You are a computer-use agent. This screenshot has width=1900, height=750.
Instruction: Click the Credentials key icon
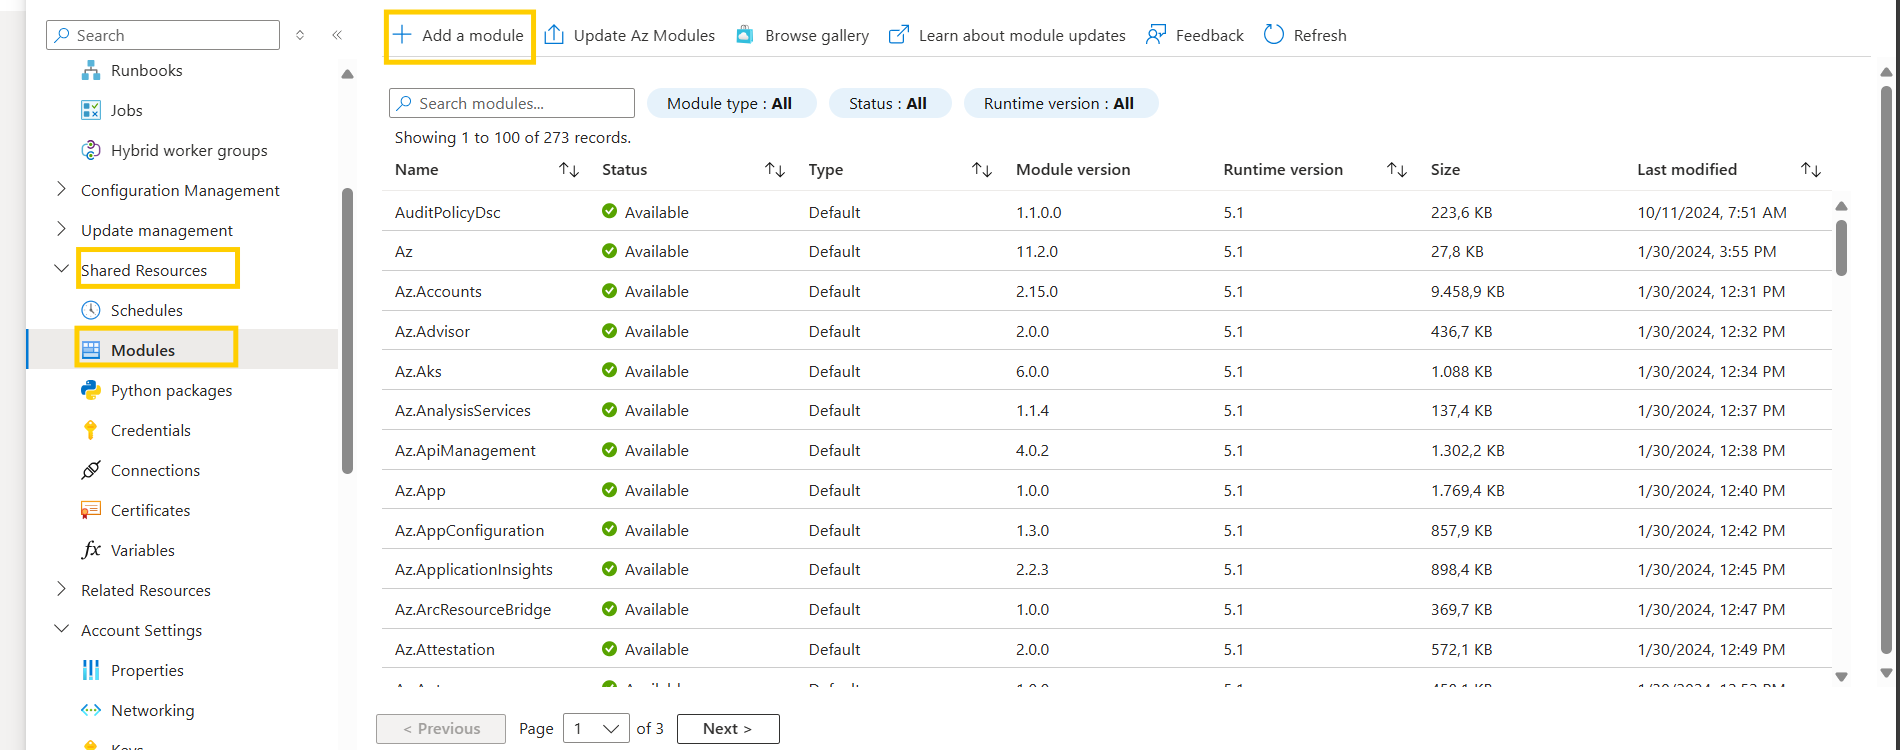91,430
